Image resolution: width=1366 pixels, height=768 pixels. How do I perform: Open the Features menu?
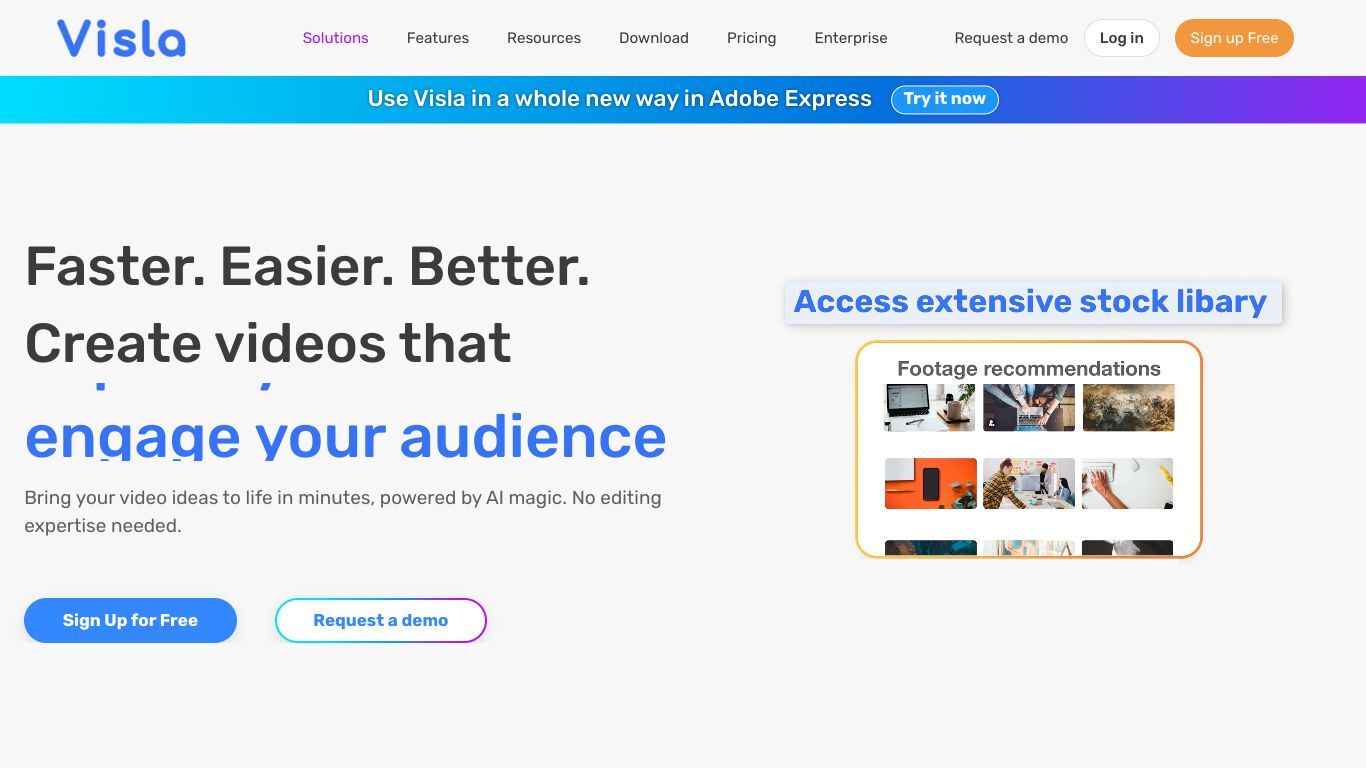pos(437,38)
